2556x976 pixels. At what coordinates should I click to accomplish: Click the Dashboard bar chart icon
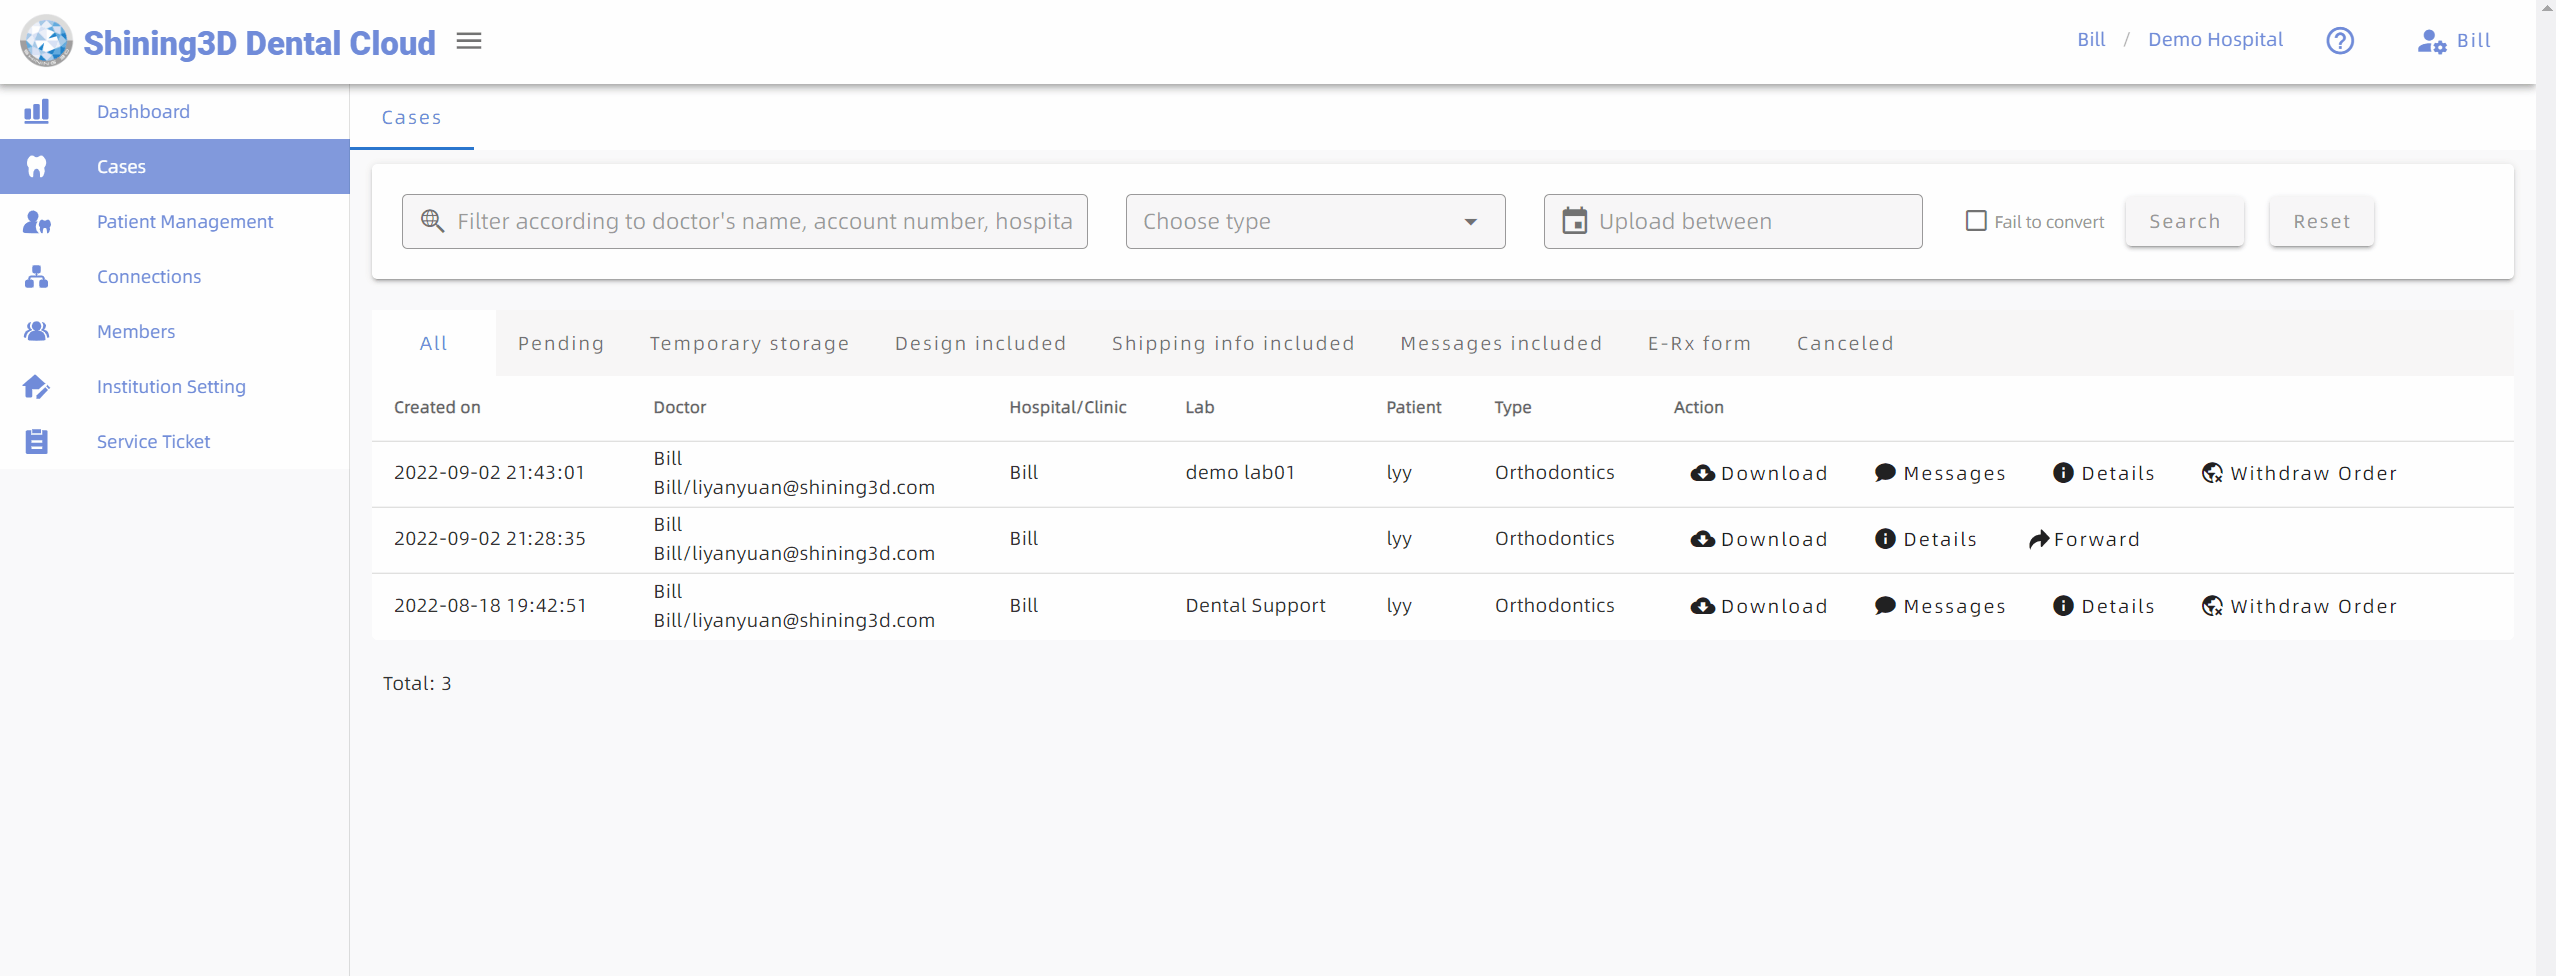tap(37, 111)
